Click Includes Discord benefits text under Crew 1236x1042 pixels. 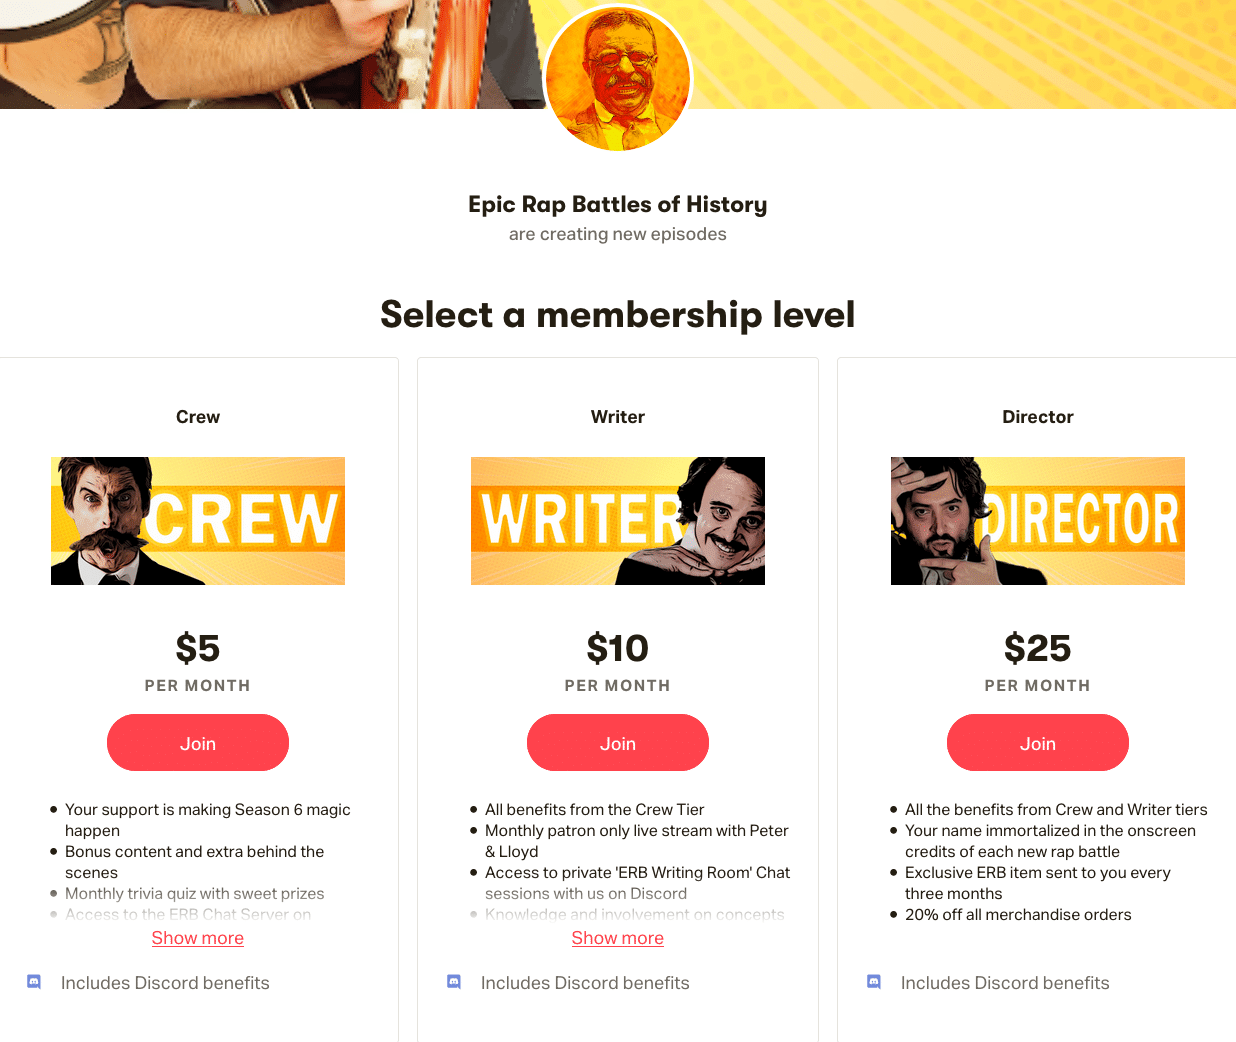point(165,983)
